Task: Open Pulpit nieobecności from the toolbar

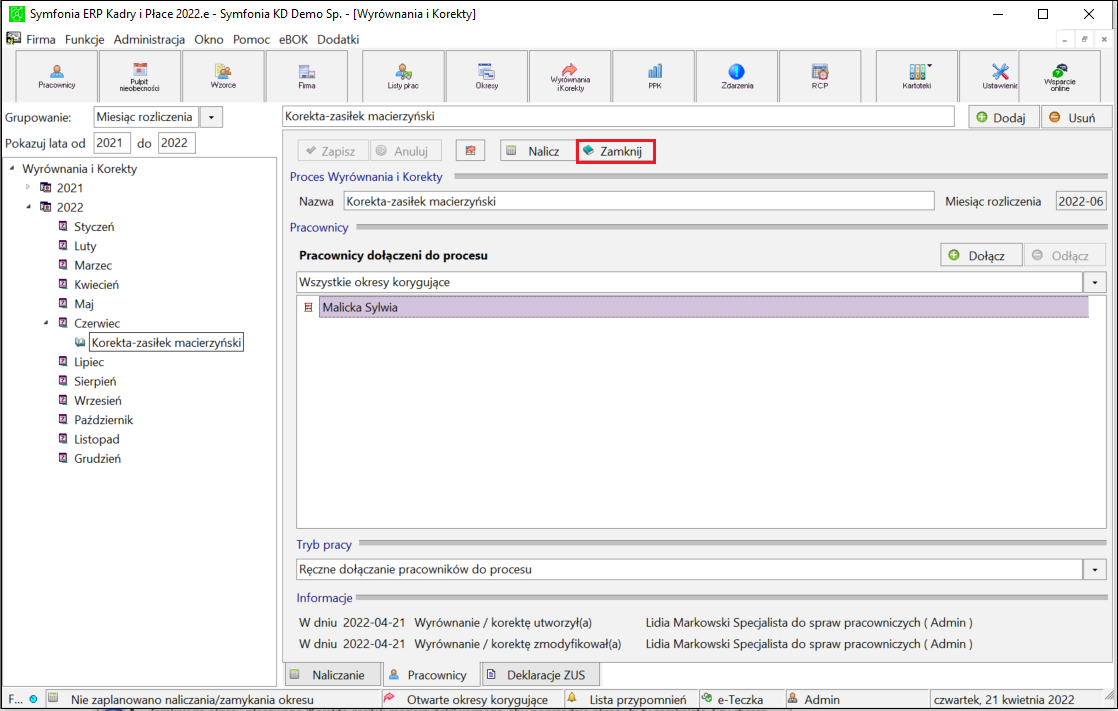Action: click(x=140, y=76)
